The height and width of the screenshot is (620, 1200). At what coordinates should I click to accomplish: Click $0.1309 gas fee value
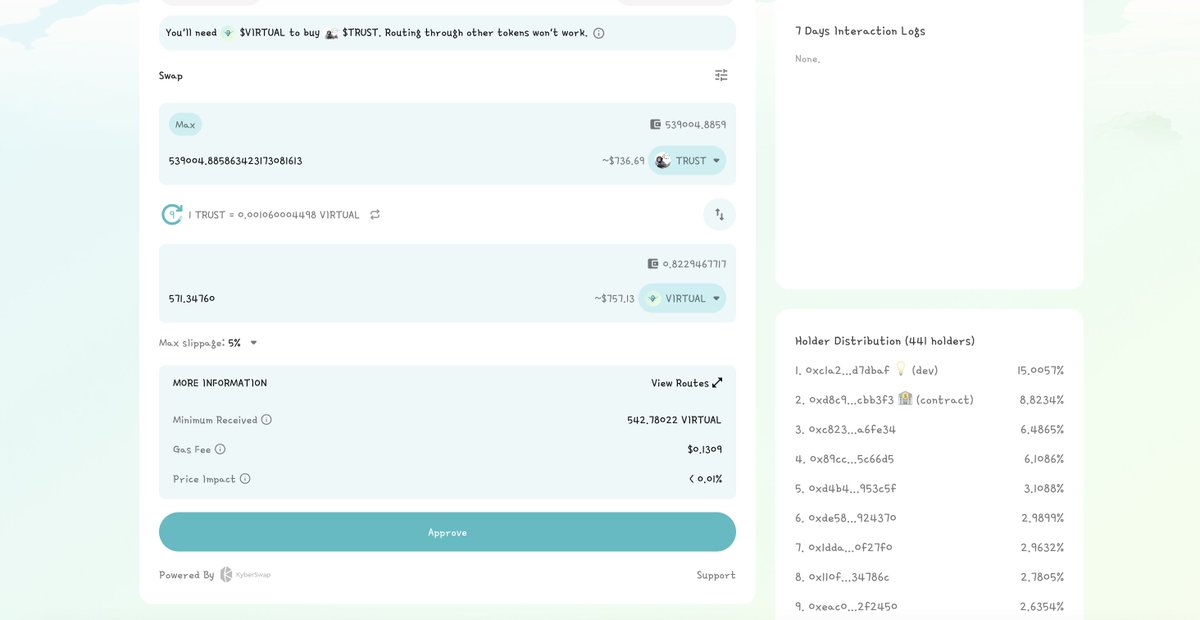[x=705, y=450]
